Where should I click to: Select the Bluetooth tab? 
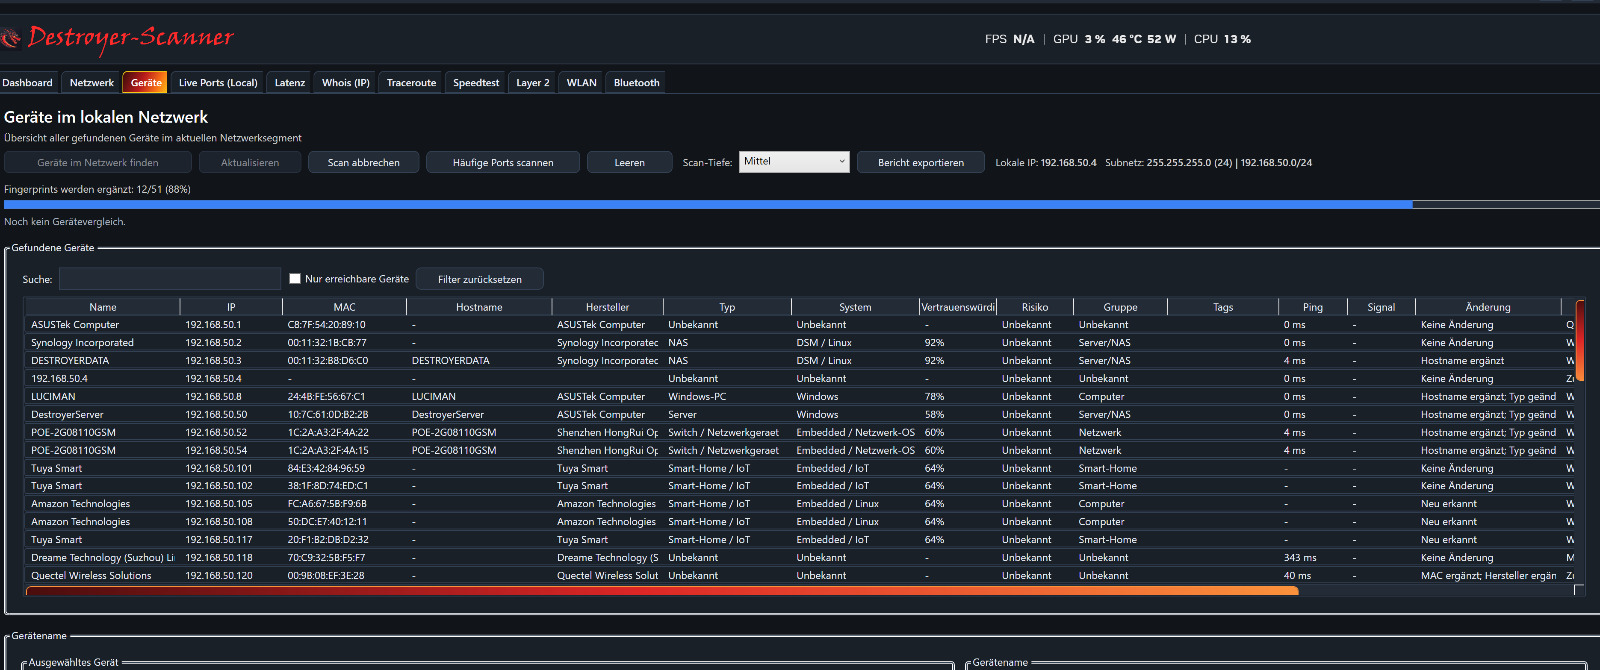[x=637, y=83]
